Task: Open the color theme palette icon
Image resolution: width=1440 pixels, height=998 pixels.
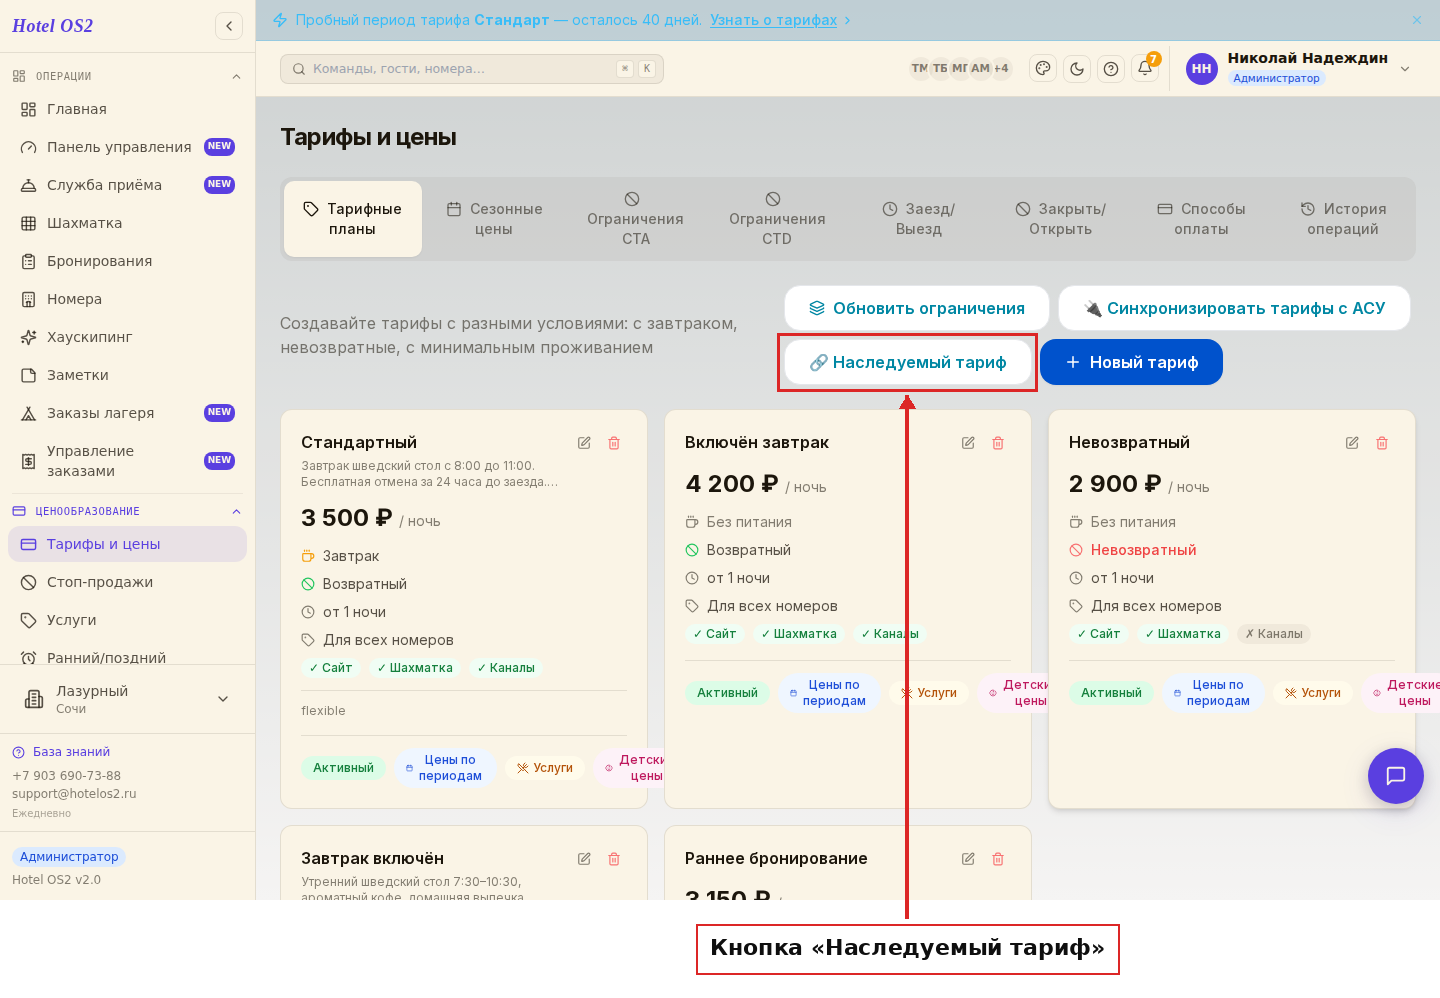Action: (1043, 69)
